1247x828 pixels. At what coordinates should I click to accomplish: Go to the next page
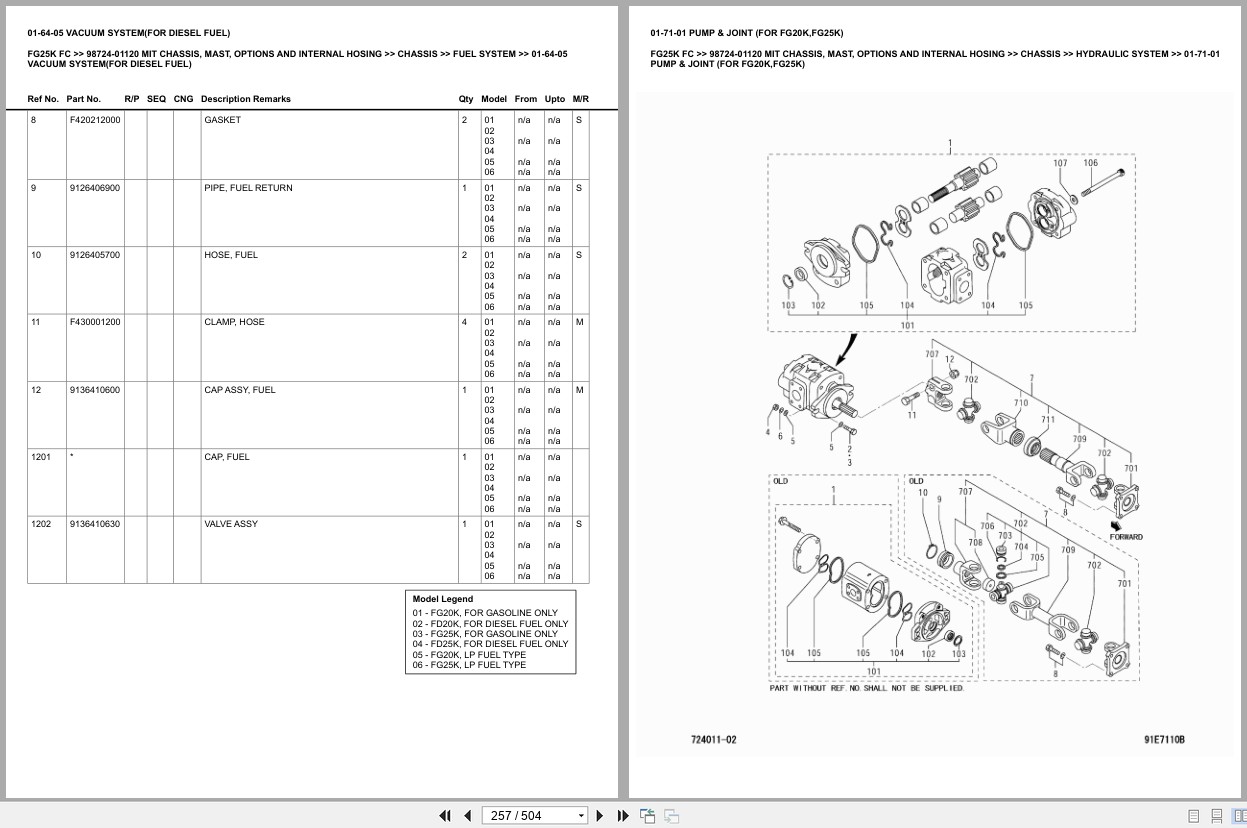[x=600, y=816]
